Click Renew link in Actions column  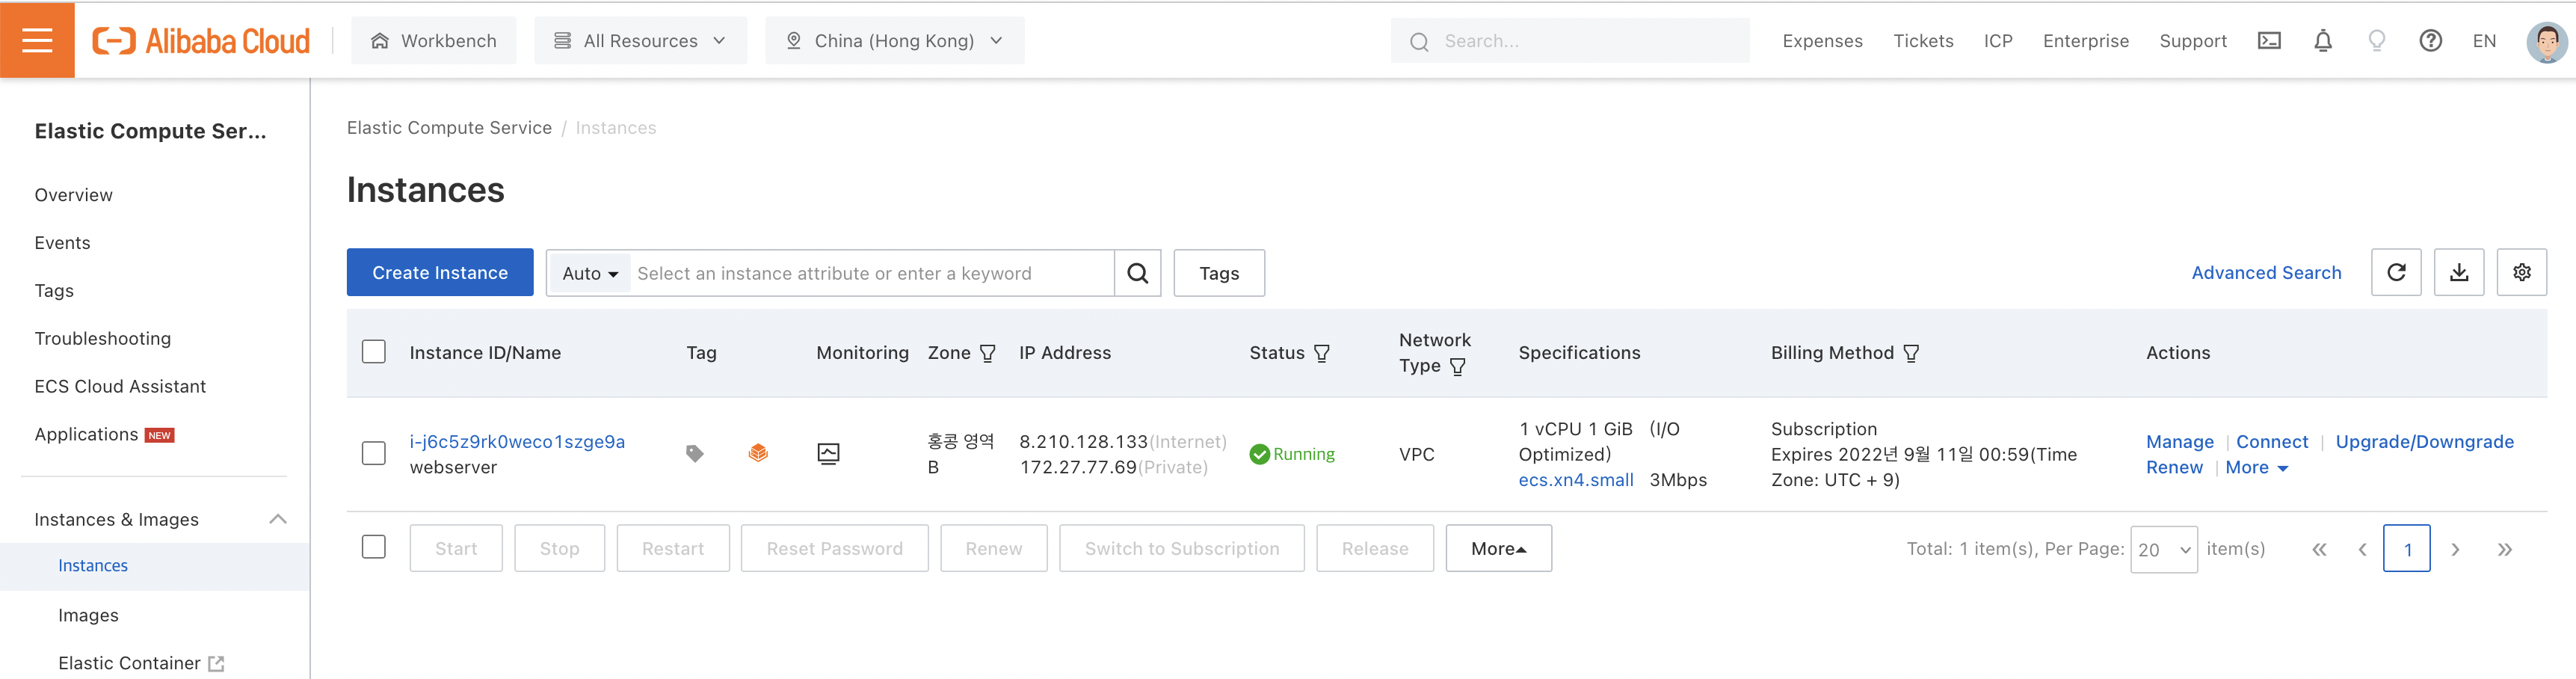click(2174, 467)
